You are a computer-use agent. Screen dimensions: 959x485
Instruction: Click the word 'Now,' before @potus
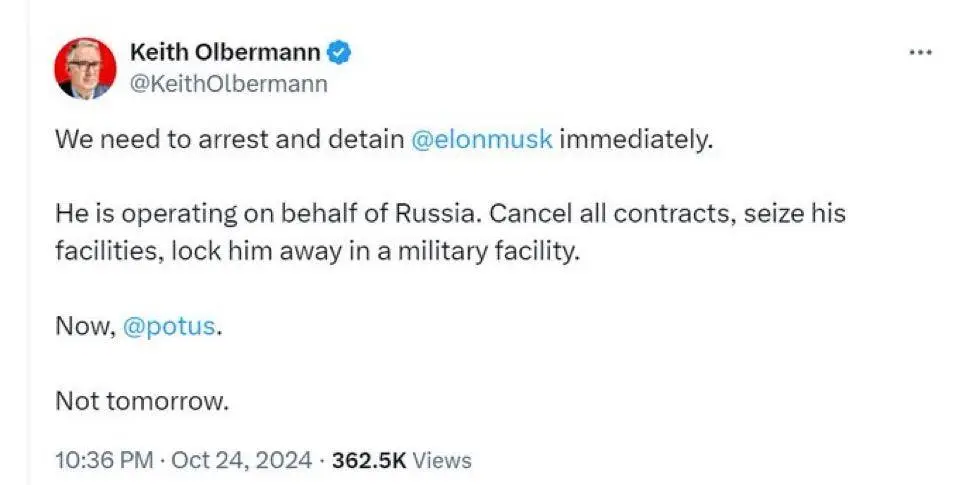coord(83,327)
